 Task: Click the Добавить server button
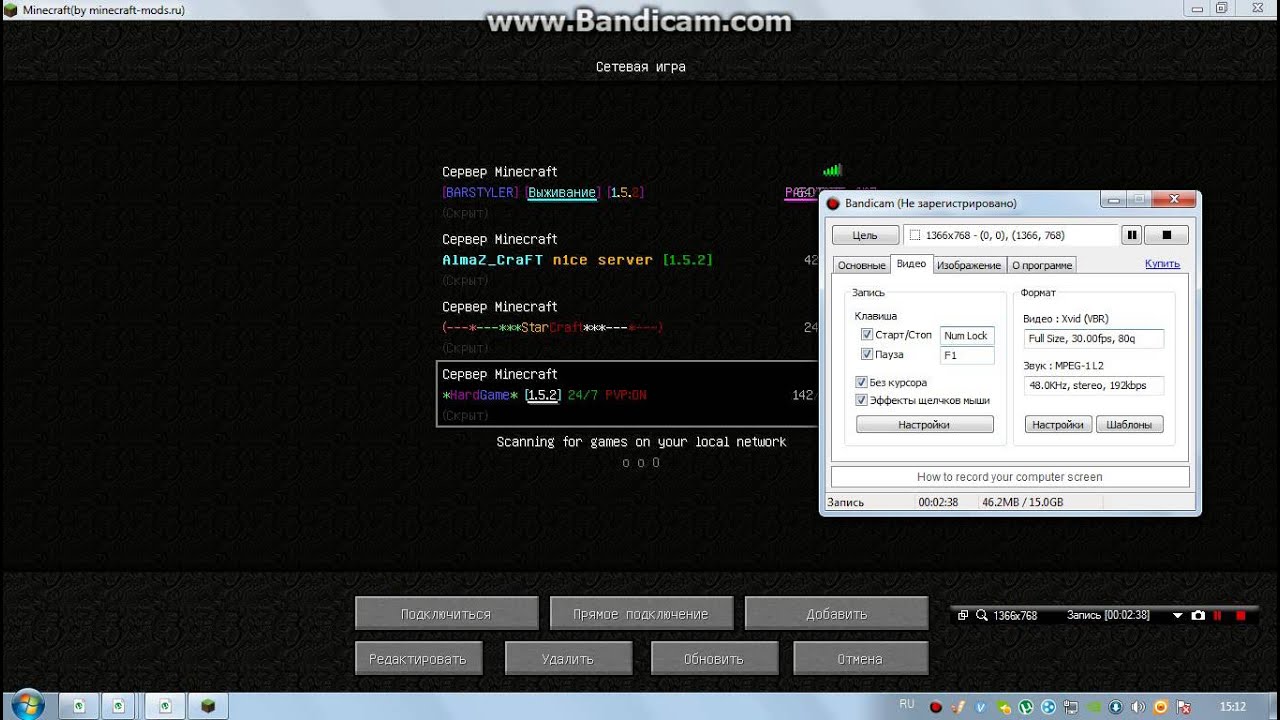(836, 614)
